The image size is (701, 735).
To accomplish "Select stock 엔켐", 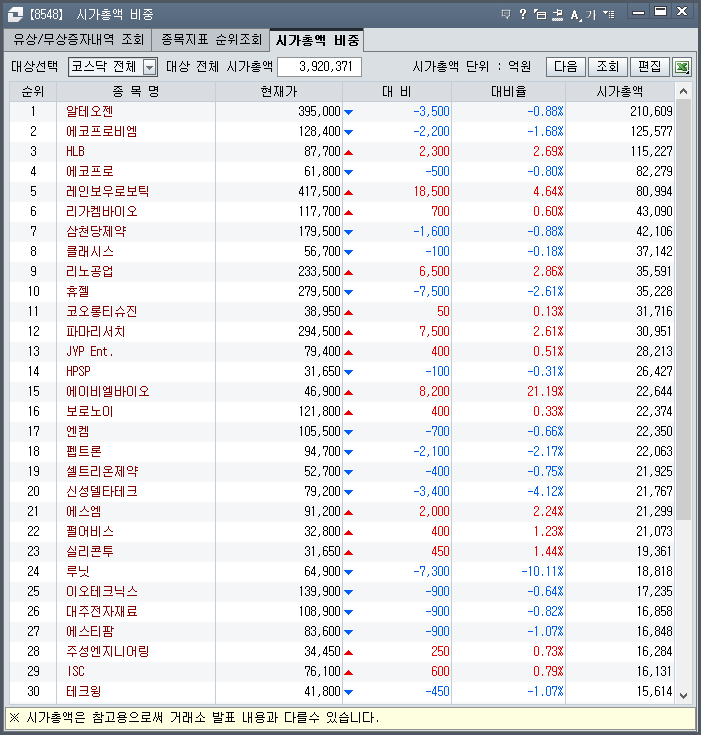I will tap(78, 431).
